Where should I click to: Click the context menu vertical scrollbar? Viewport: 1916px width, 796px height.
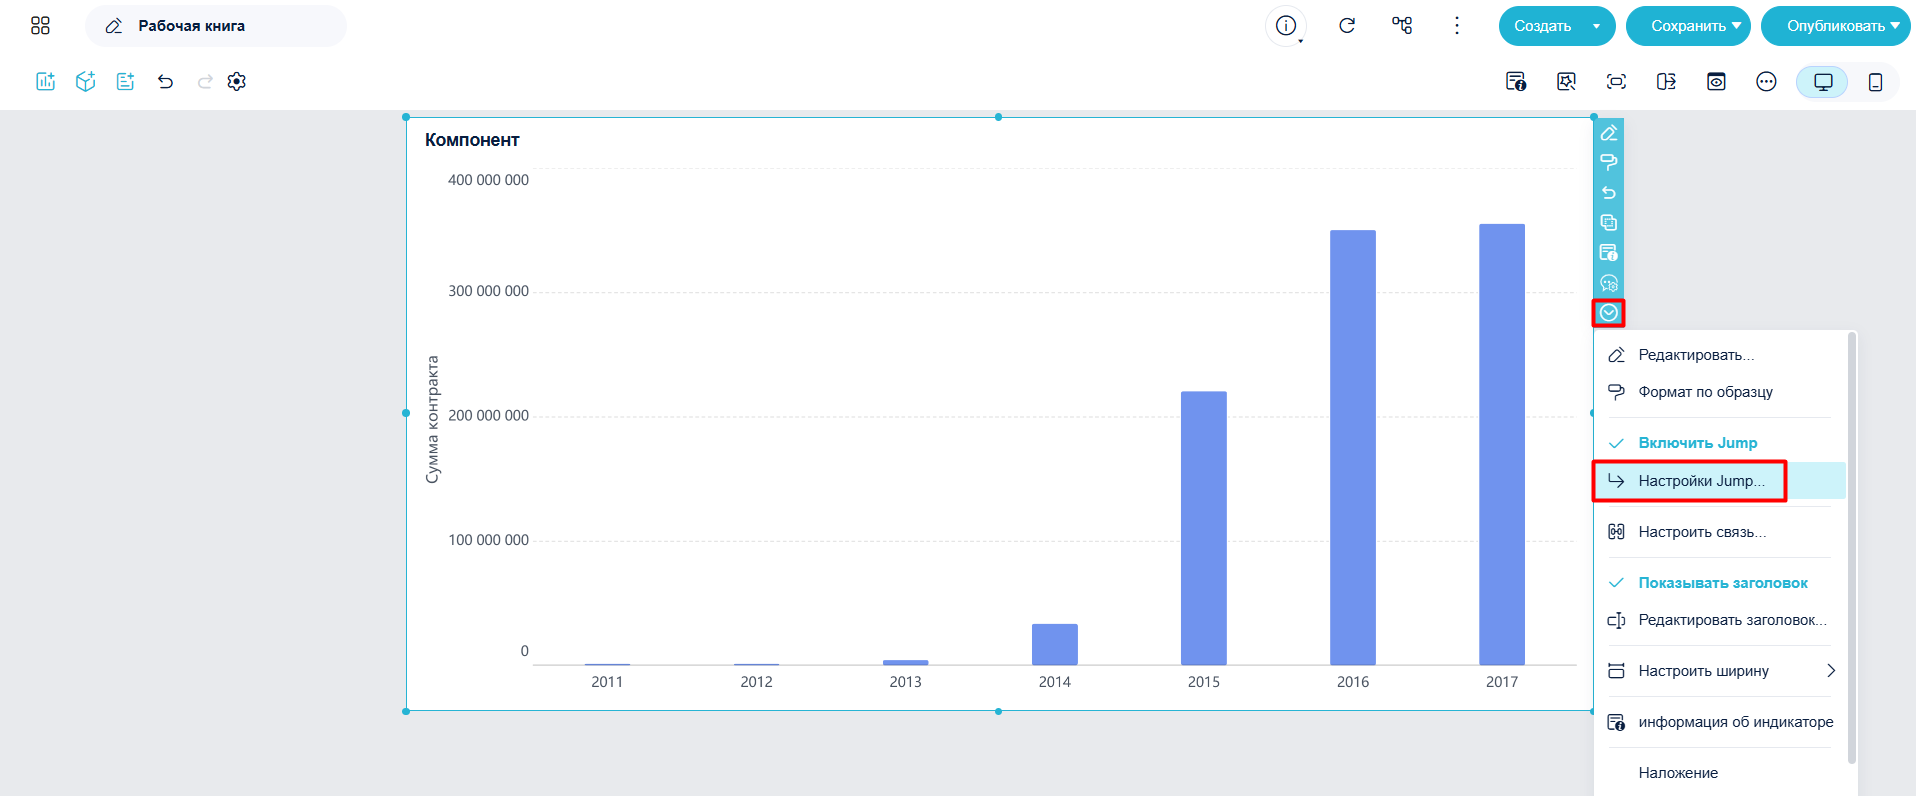pos(1852,550)
